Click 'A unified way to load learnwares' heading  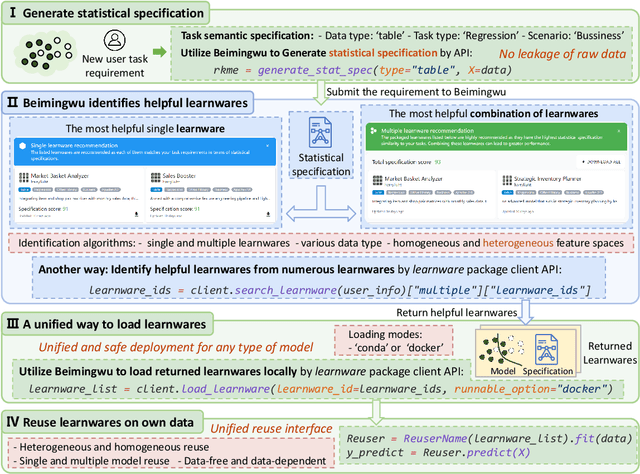click(x=114, y=324)
